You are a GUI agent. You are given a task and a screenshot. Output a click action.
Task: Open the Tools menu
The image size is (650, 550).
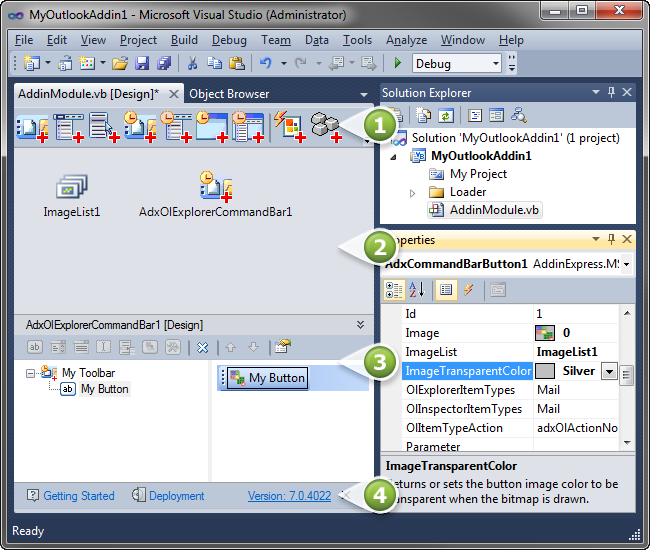click(x=357, y=40)
